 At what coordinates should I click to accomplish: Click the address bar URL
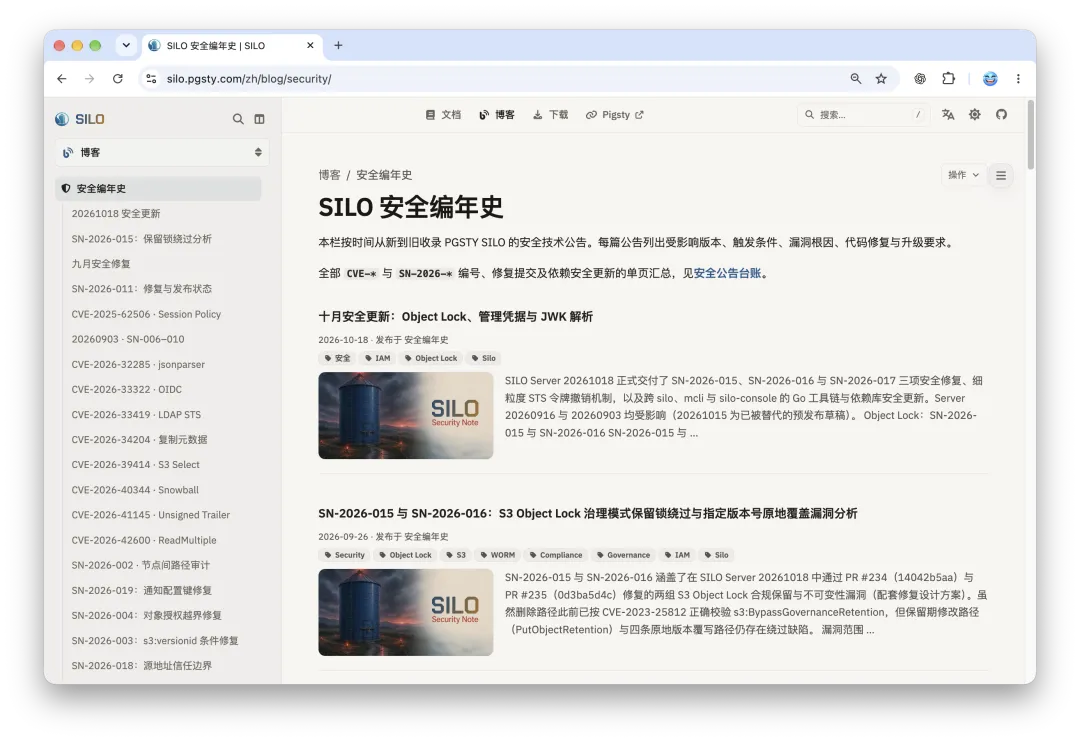click(x=249, y=79)
